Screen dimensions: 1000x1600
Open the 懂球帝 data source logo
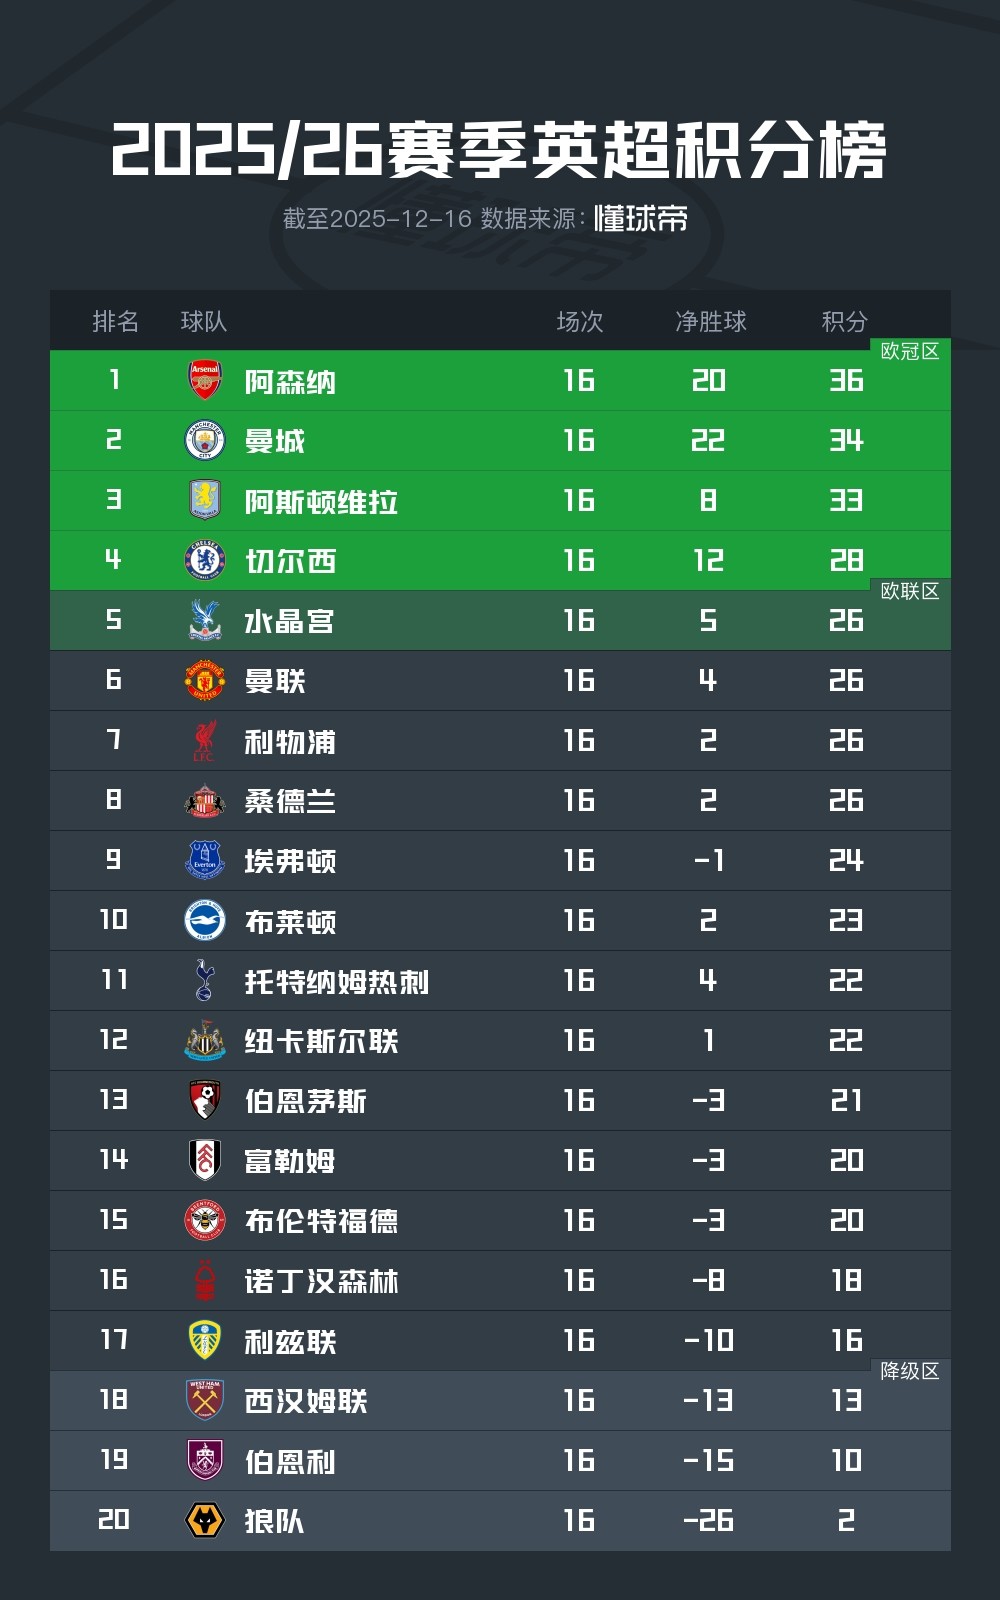pyautogui.click(x=641, y=218)
